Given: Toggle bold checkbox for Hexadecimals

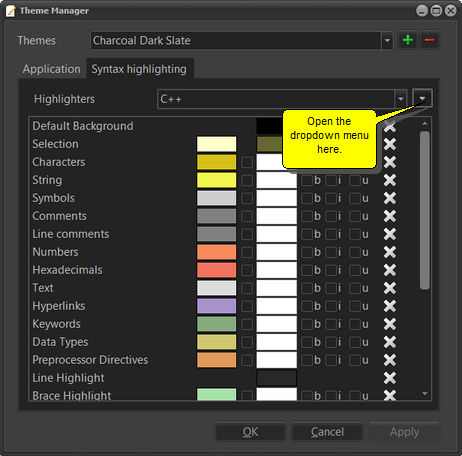Looking at the screenshot, I should tap(307, 271).
